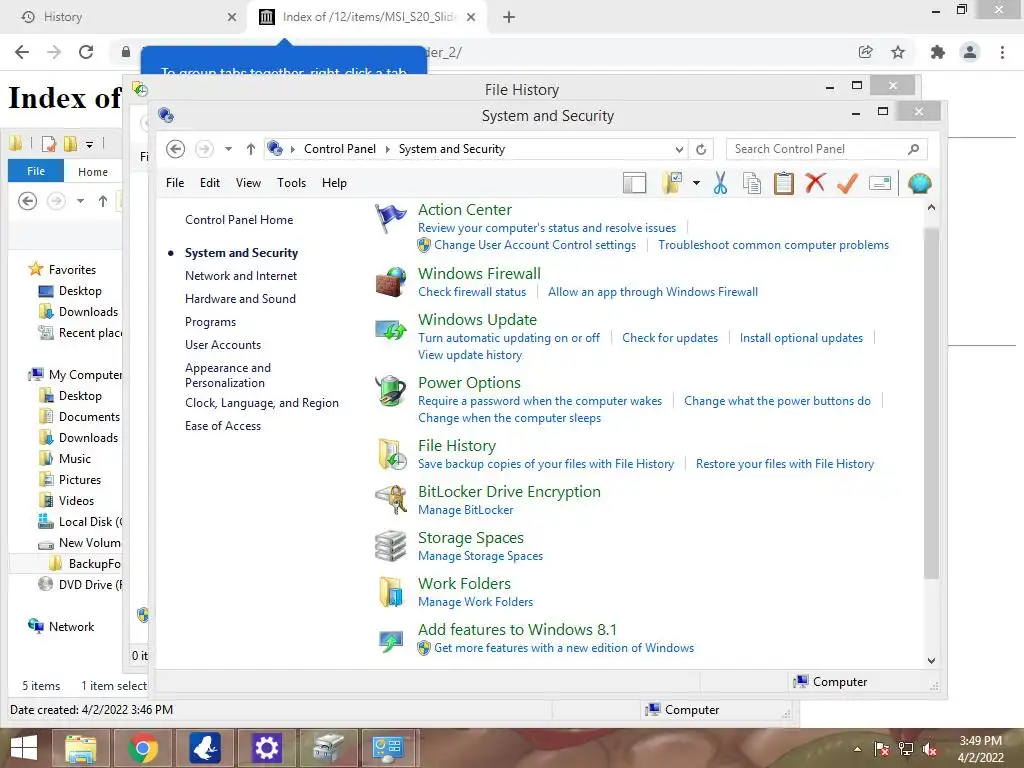The height and width of the screenshot is (768, 1024).
Task: Click scroll down arrow in Control Panel
Action: click(931, 660)
